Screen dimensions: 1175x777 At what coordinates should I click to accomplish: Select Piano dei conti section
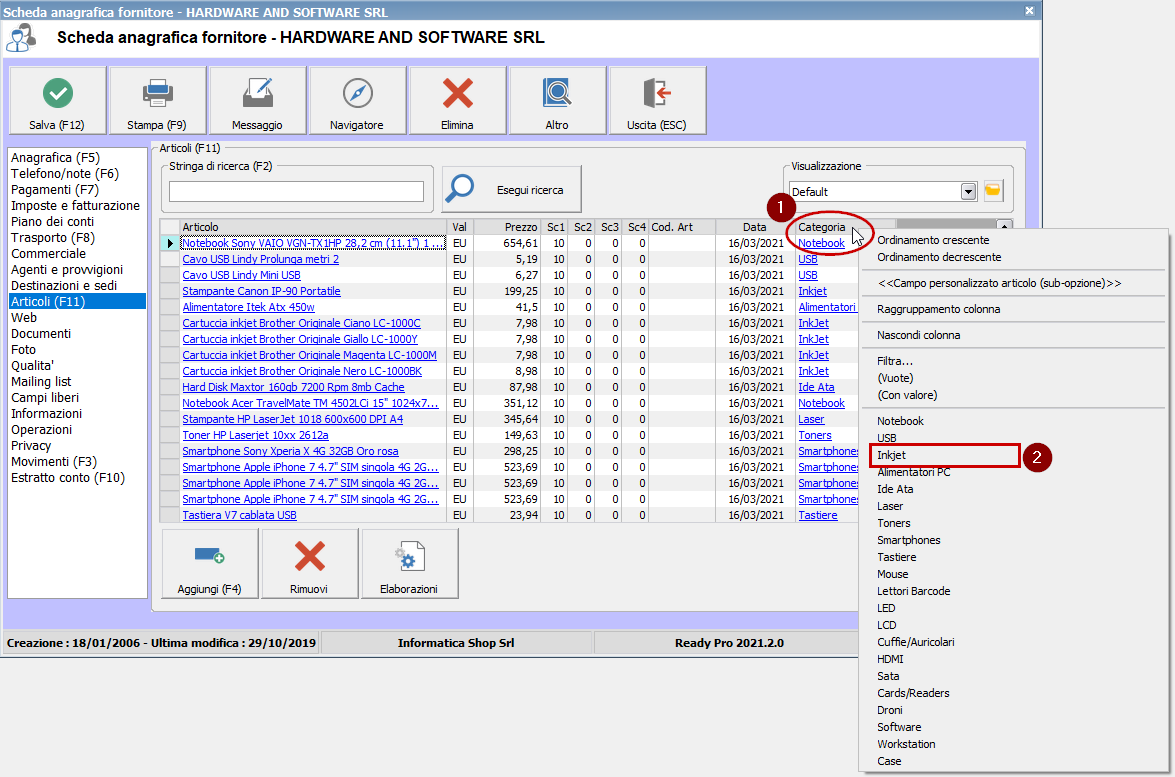(x=52, y=222)
